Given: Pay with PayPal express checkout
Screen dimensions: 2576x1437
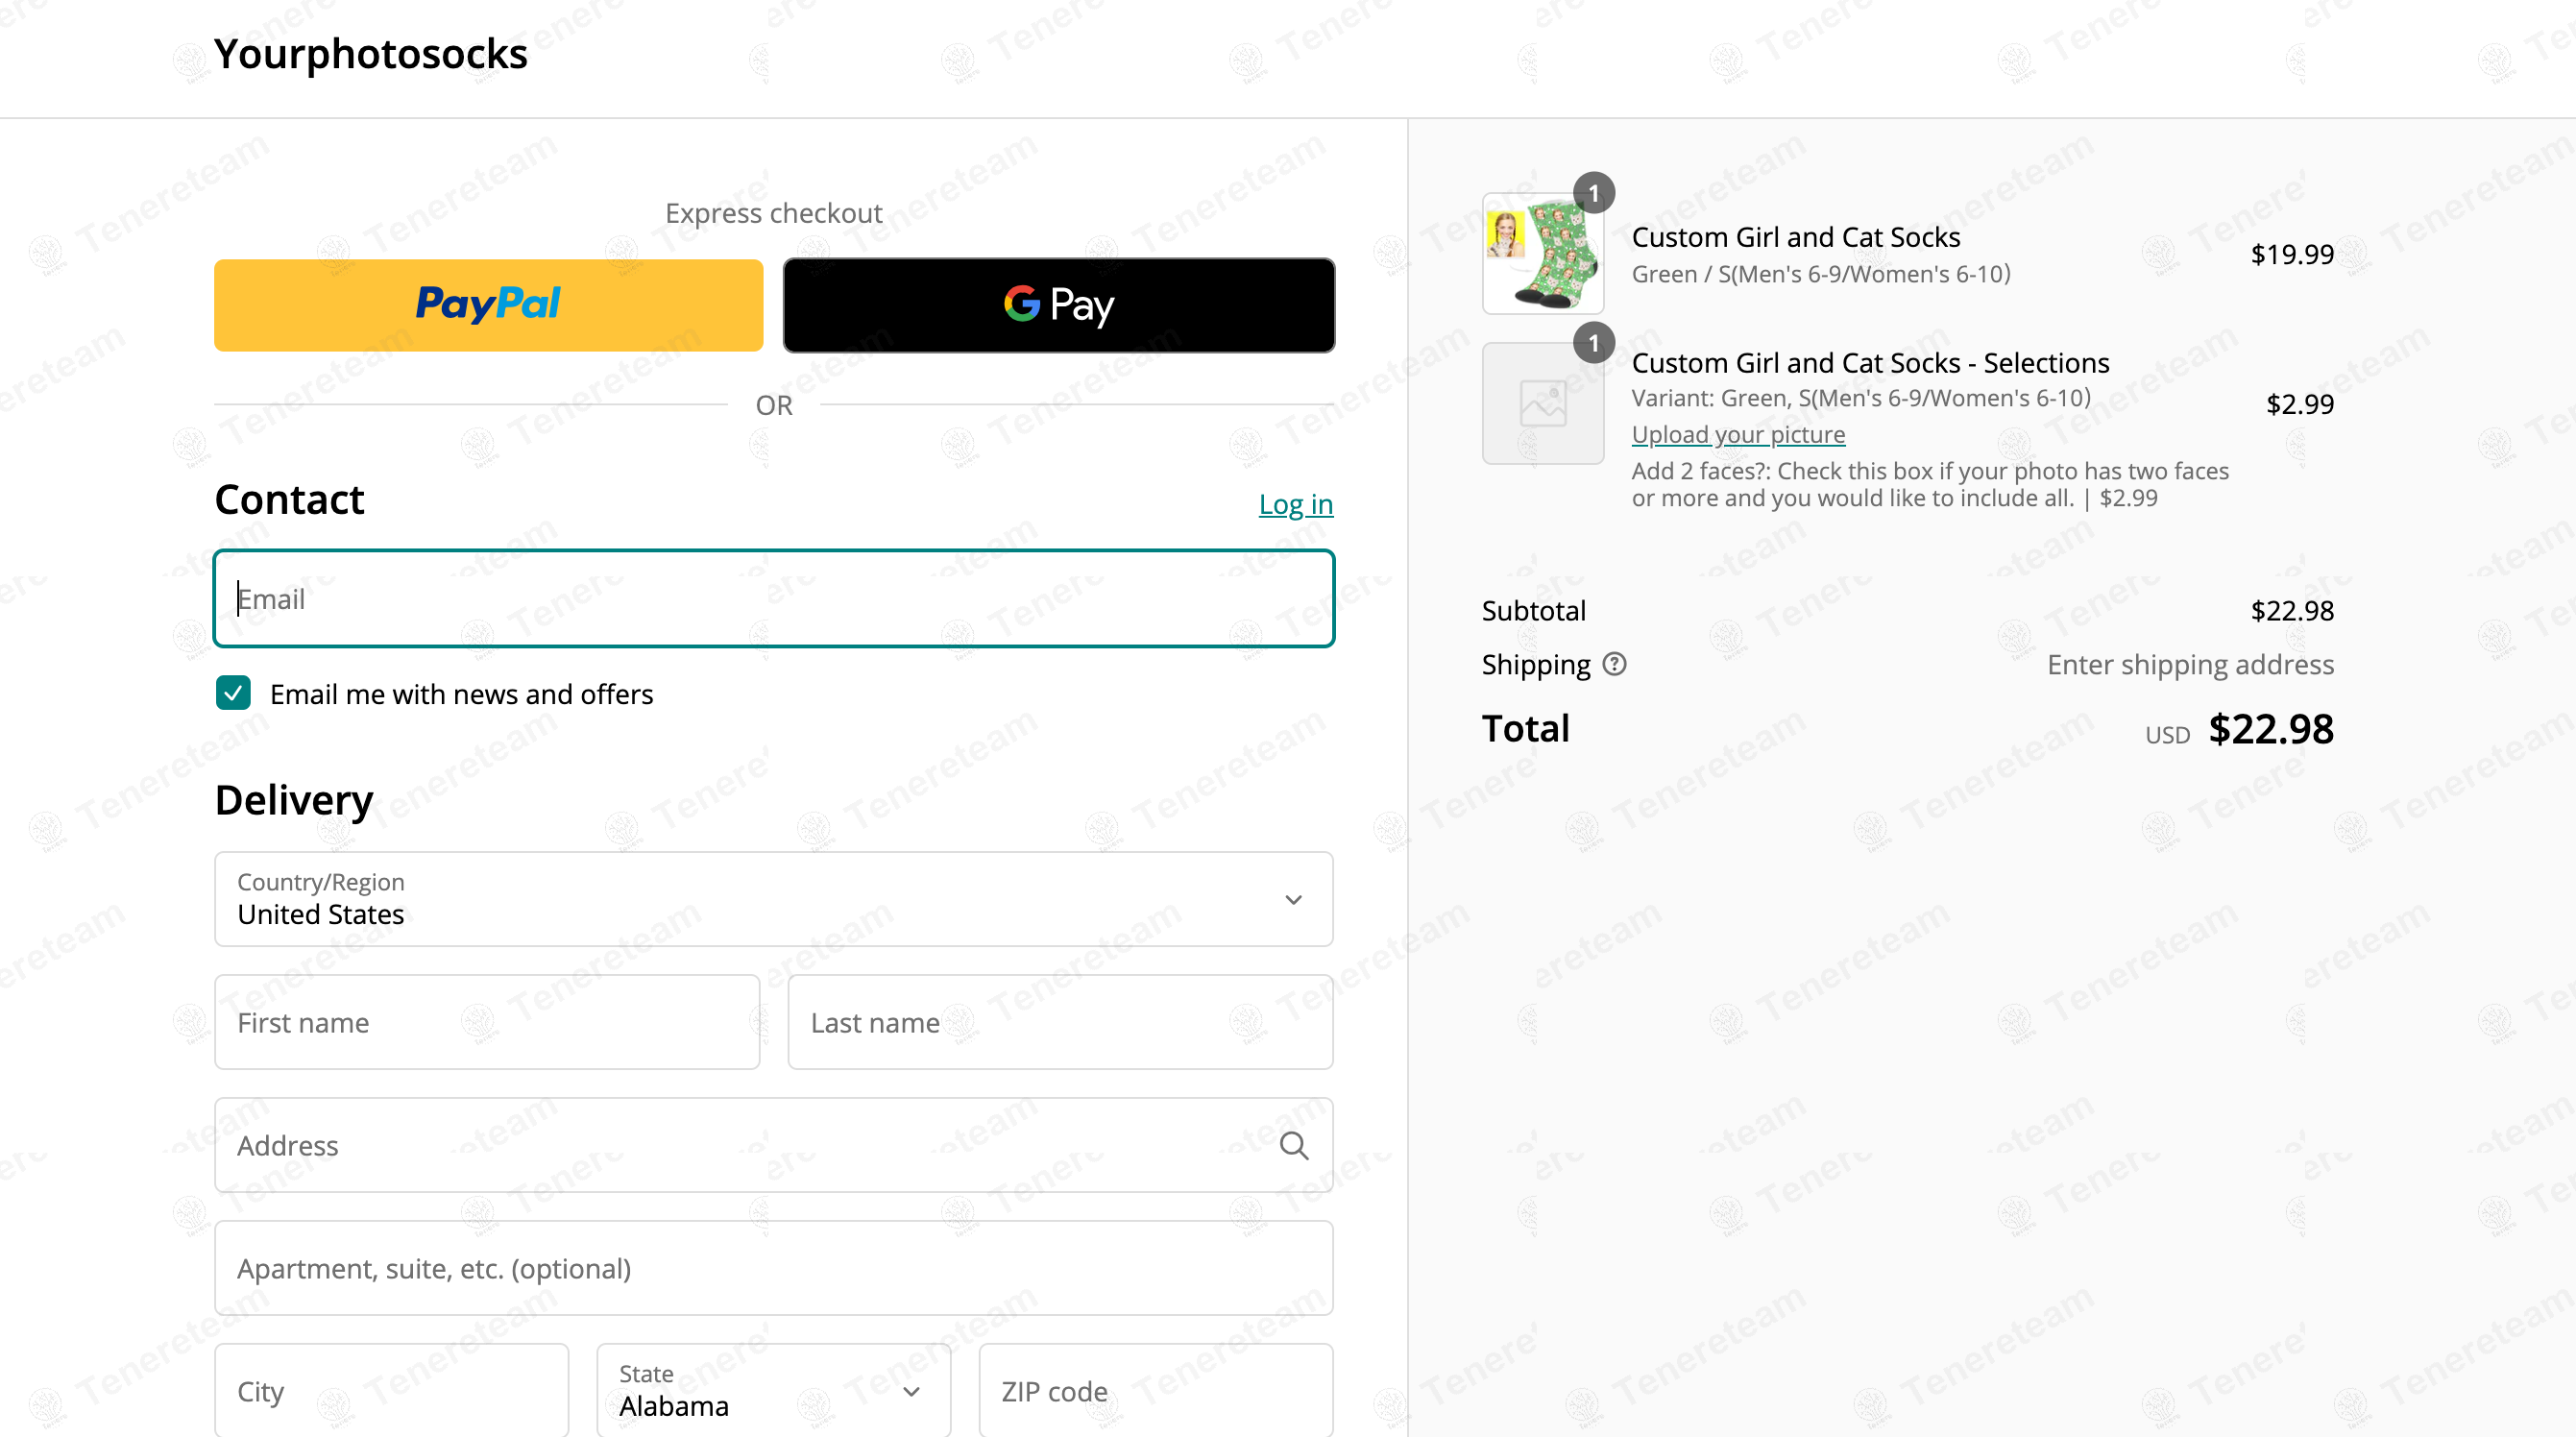Looking at the screenshot, I should 488,305.
